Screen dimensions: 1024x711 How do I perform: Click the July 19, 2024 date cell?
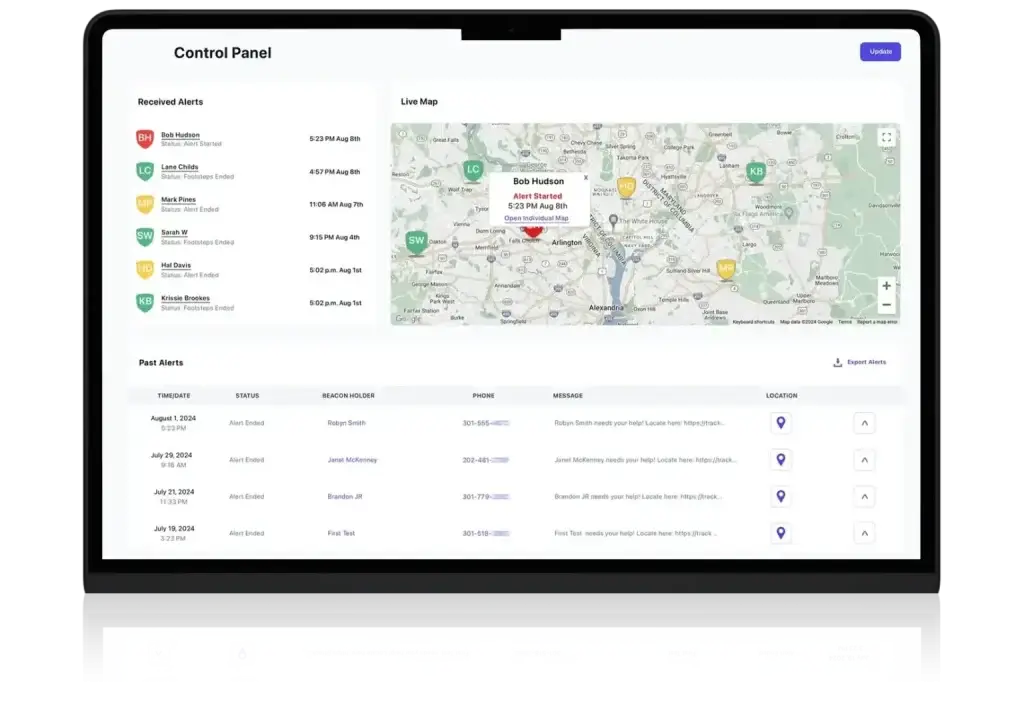click(x=174, y=533)
